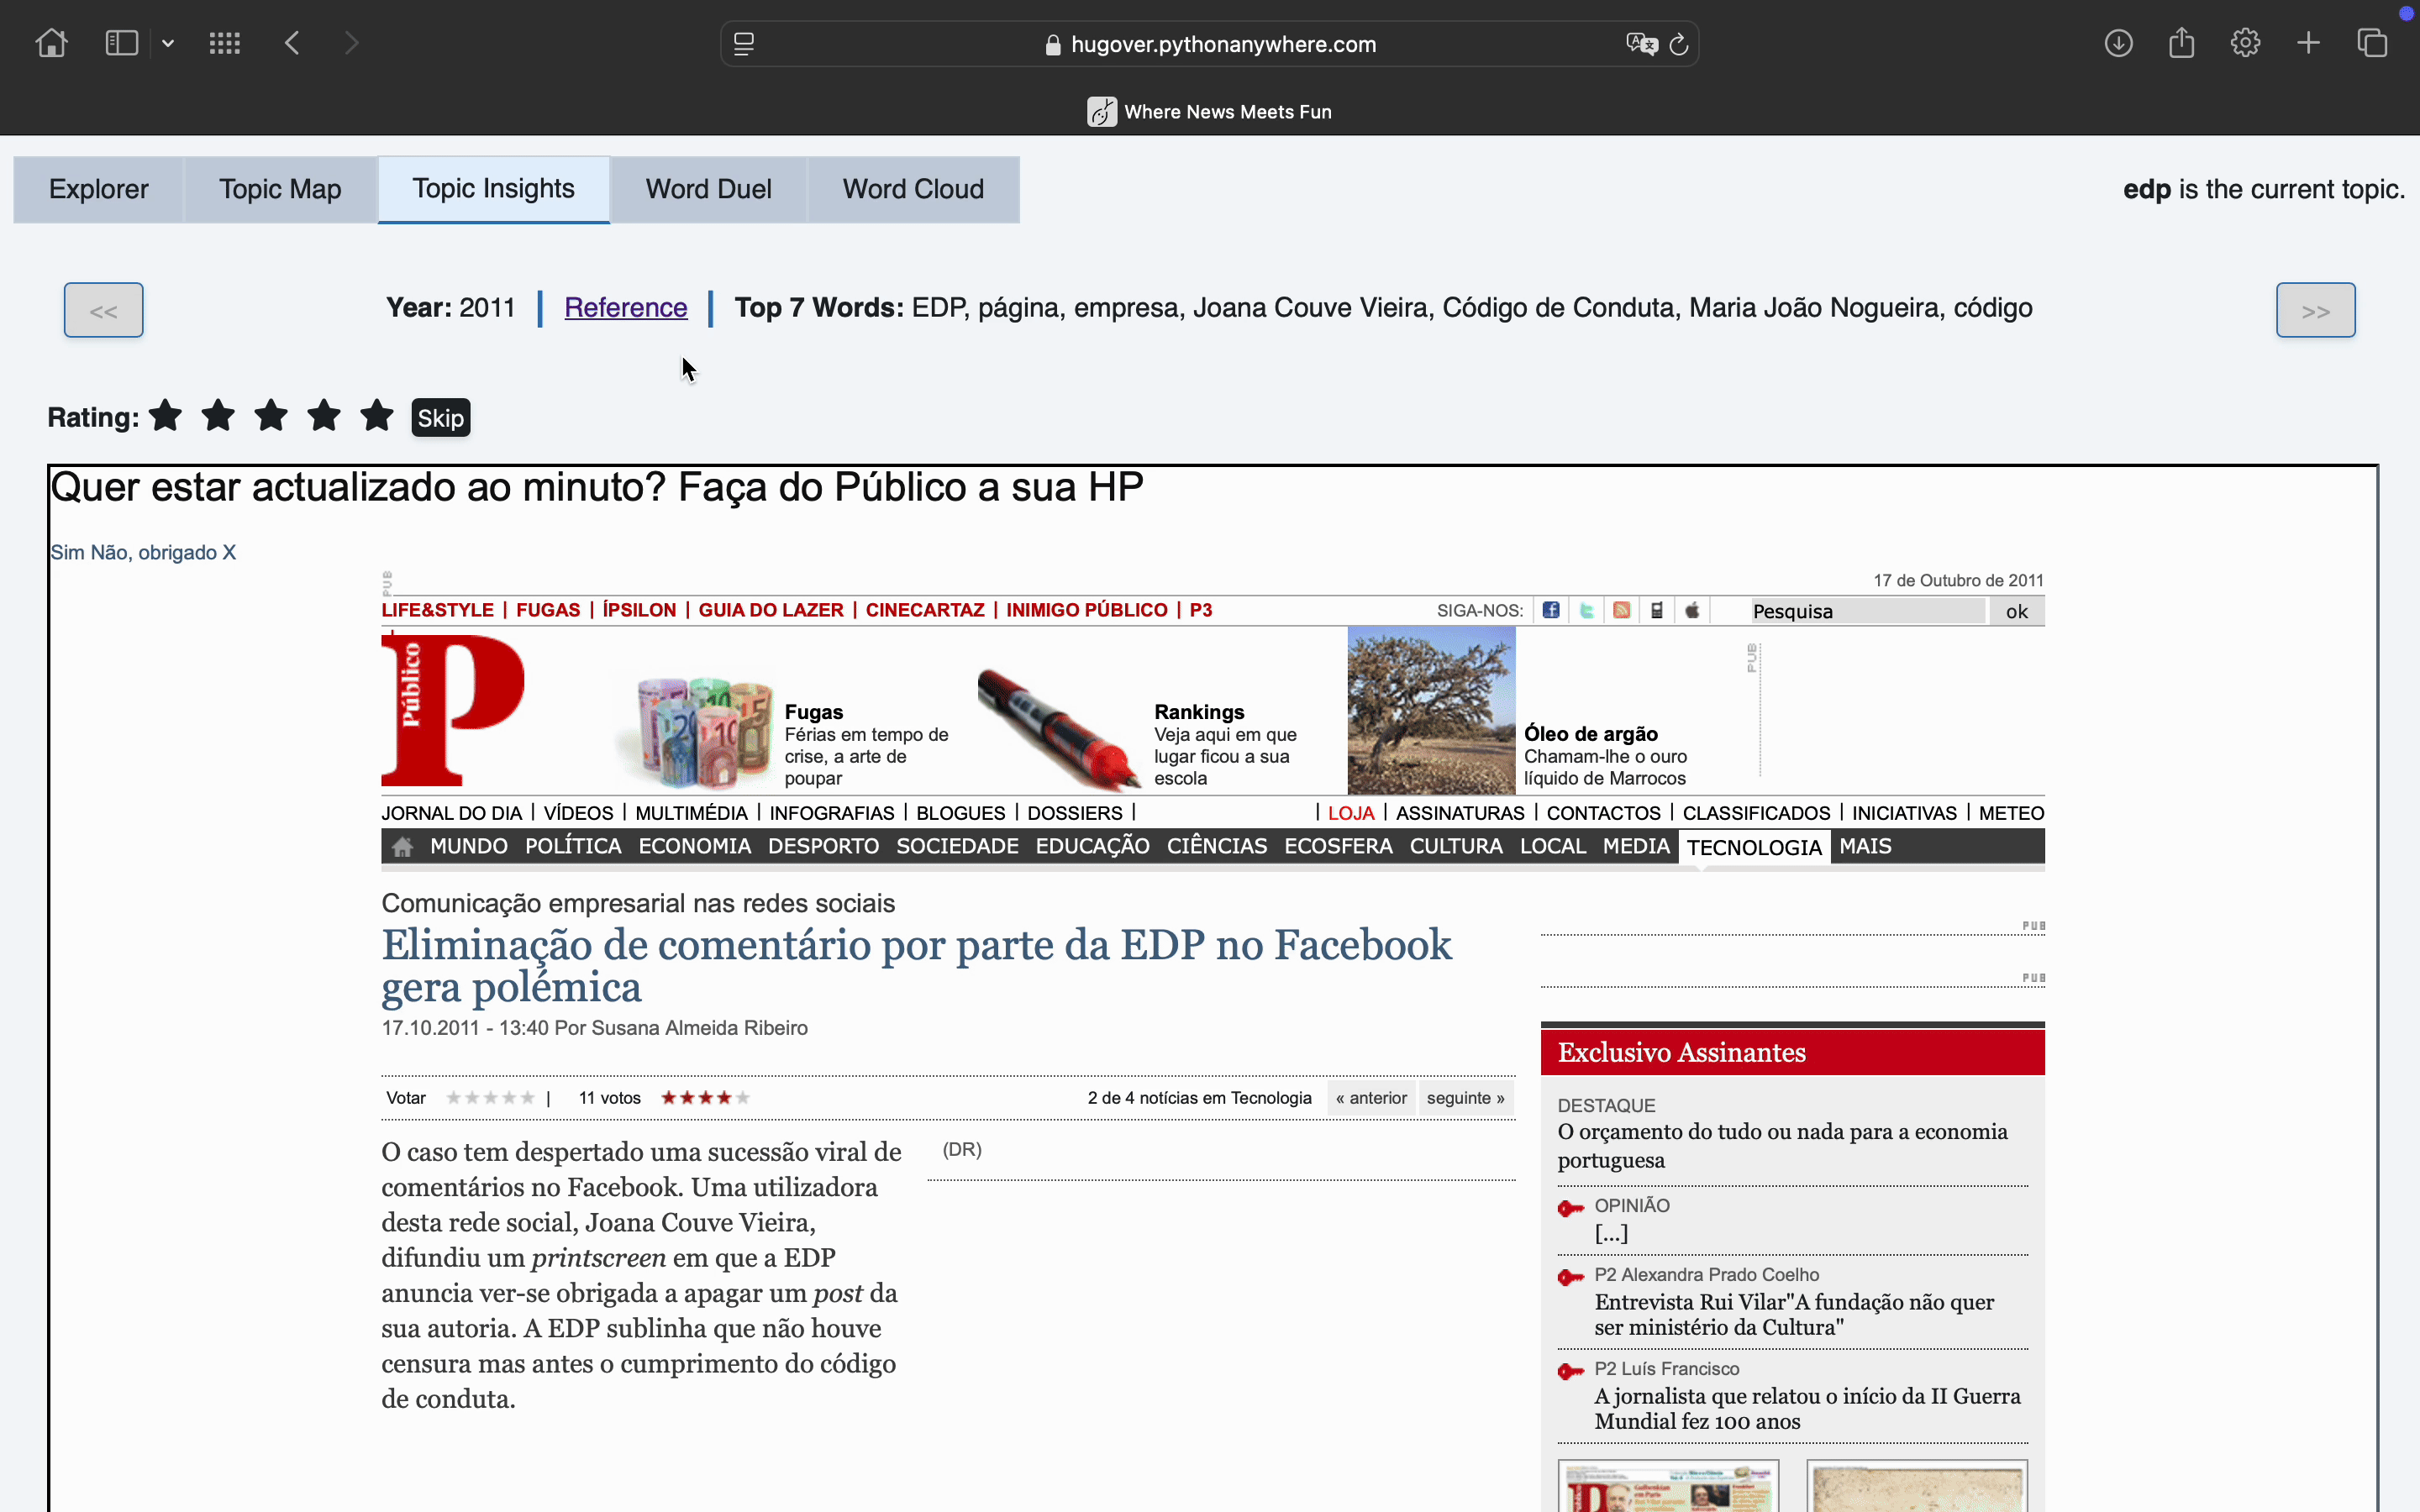Image resolution: width=2420 pixels, height=1512 pixels.
Task: Go to previous year with << button
Action: pos(104,310)
